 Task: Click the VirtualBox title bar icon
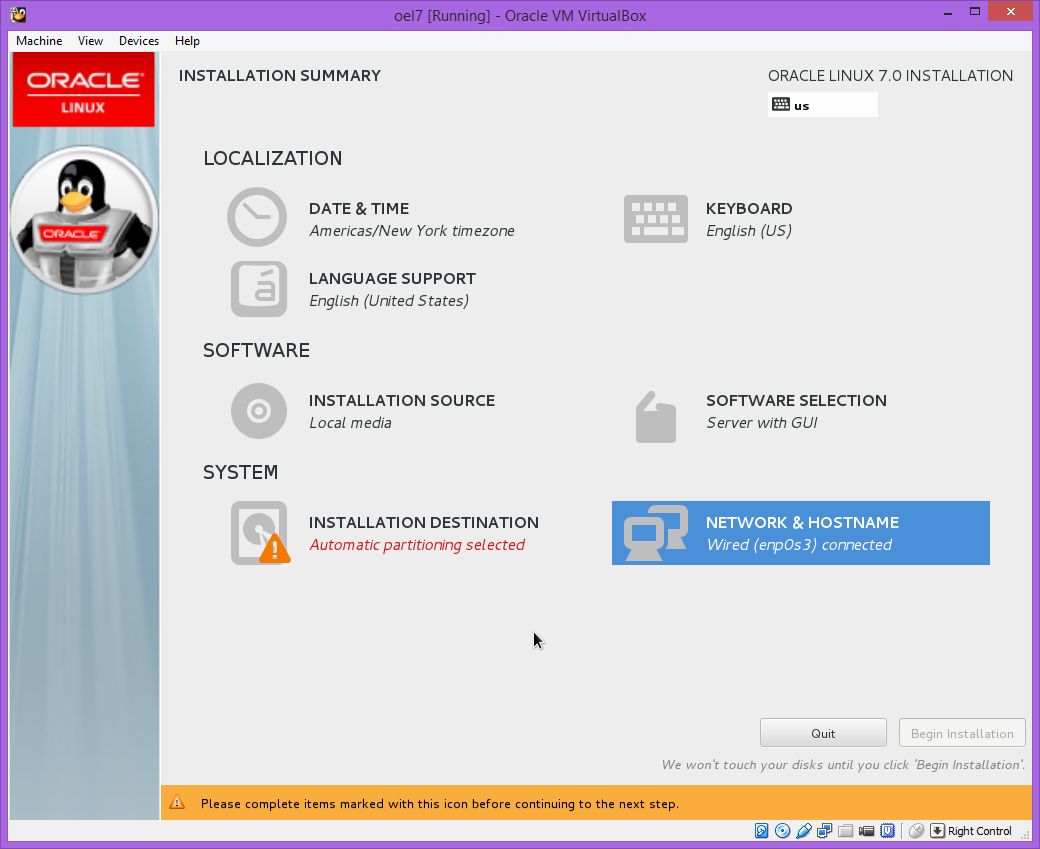(18, 14)
